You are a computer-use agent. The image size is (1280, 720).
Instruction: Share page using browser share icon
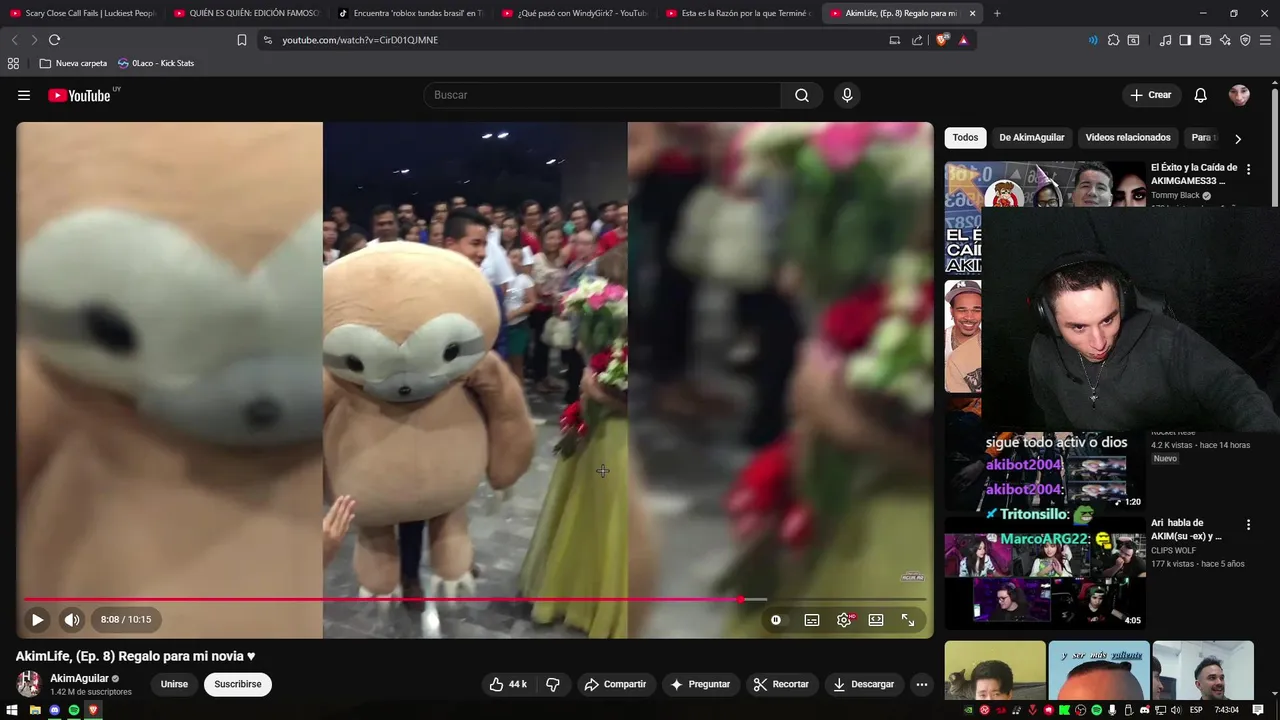(x=917, y=40)
